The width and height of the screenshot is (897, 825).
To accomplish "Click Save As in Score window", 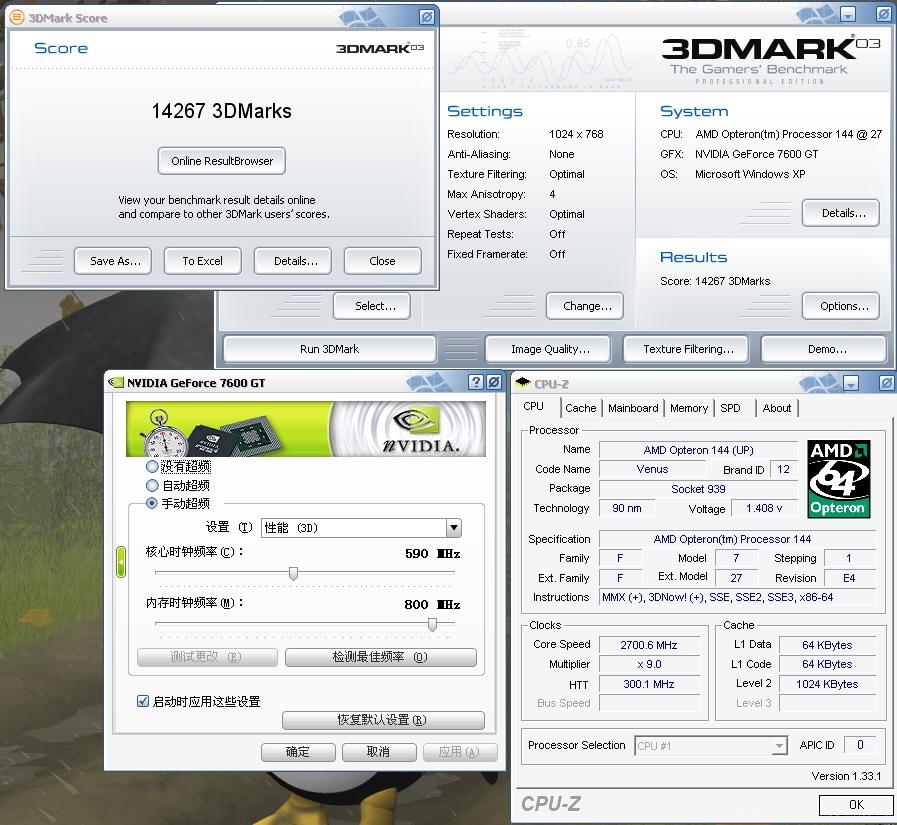I will (113, 261).
